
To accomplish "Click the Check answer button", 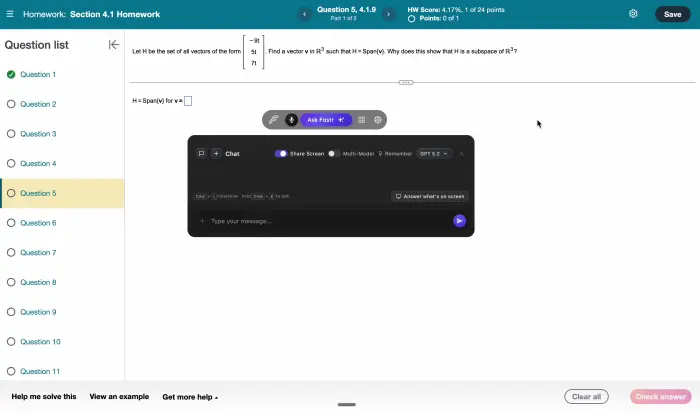I will click(x=661, y=396).
